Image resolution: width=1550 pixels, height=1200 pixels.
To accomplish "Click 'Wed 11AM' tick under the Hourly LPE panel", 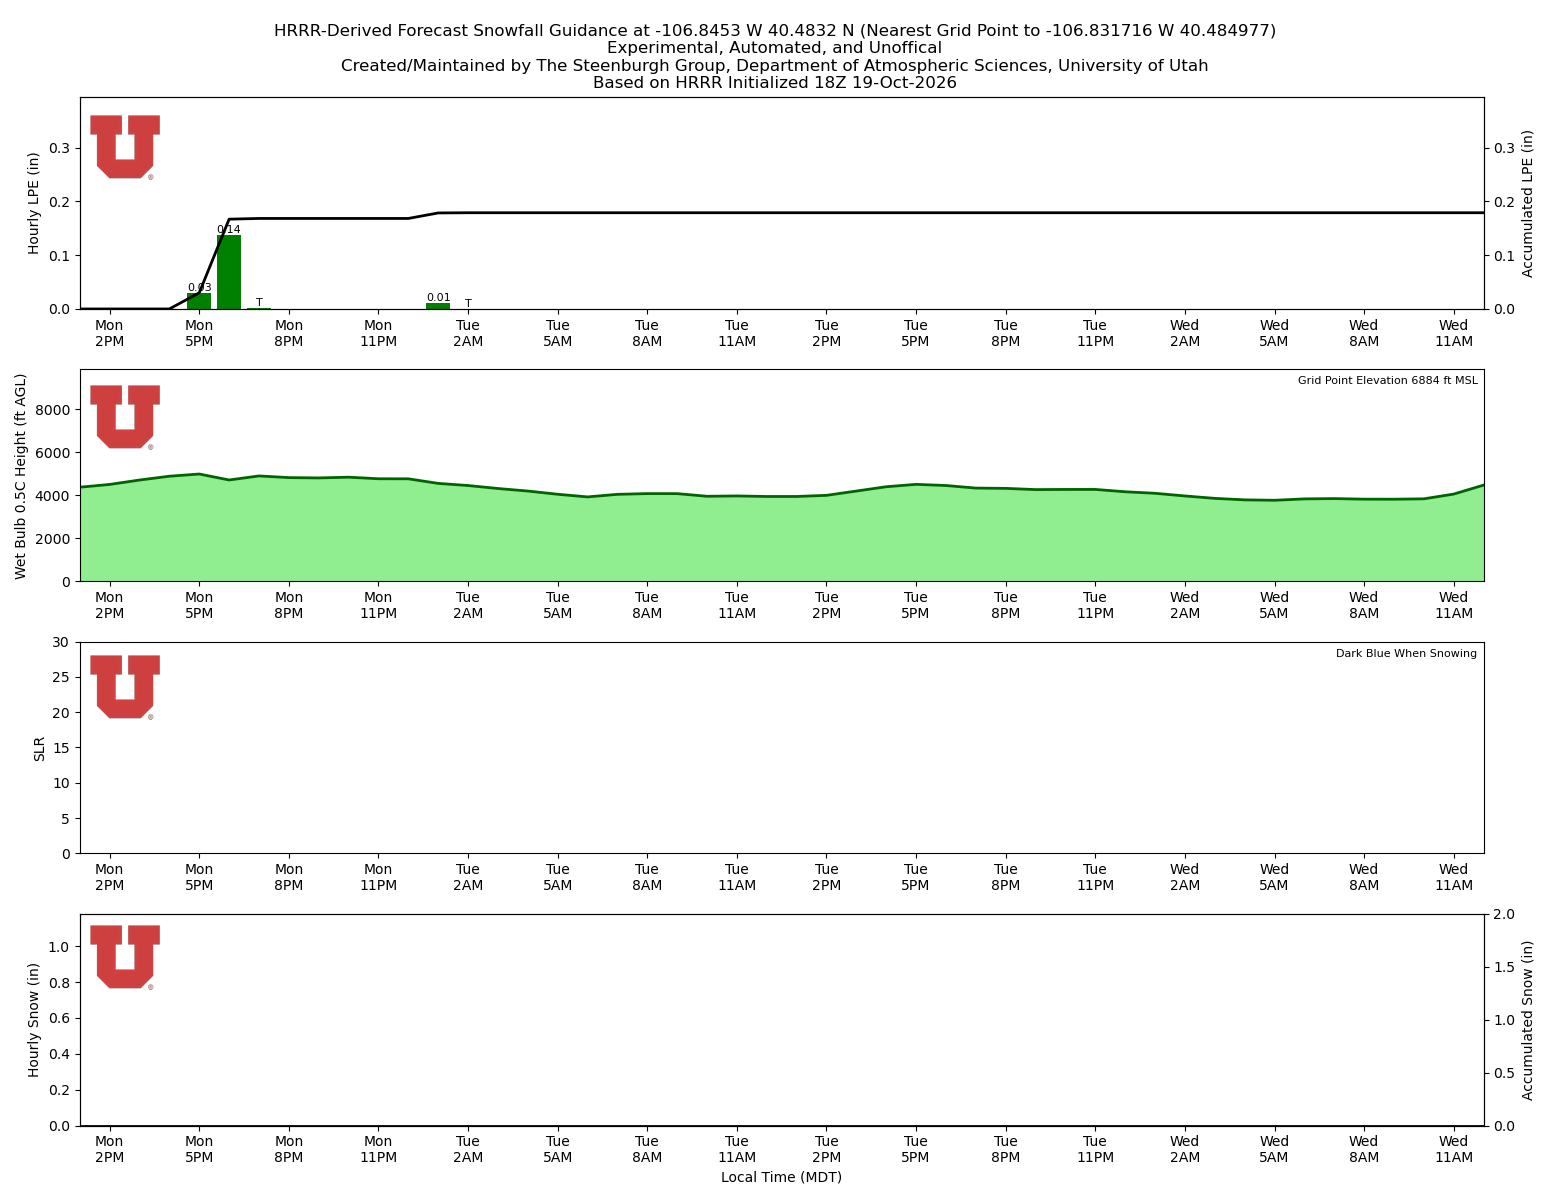I will click(x=1454, y=333).
